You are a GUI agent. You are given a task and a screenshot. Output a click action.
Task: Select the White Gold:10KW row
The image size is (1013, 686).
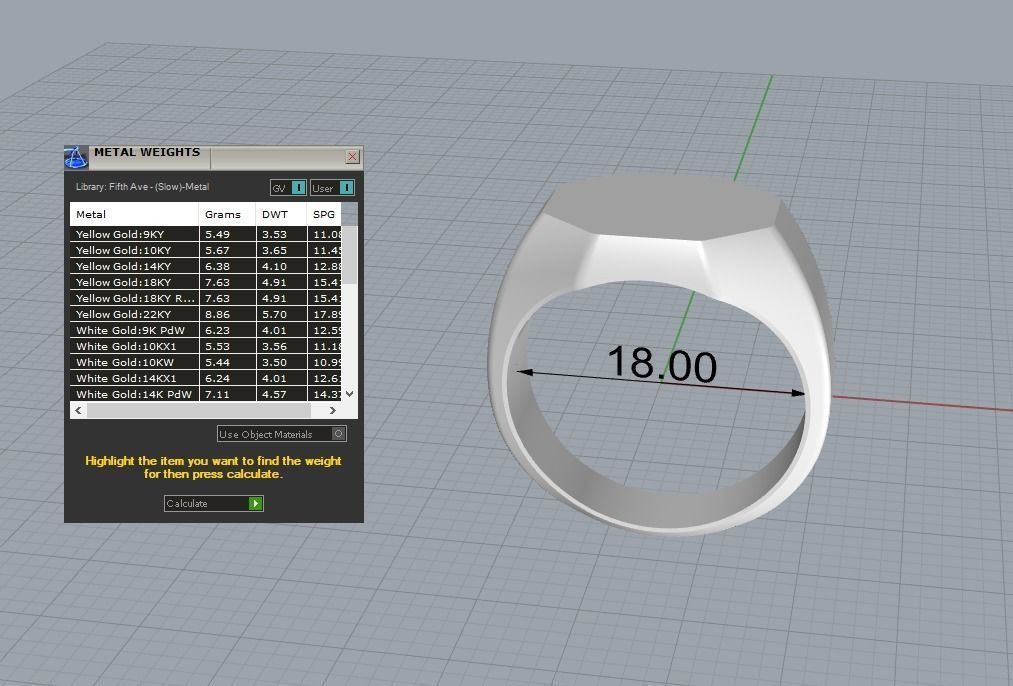tap(205, 362)
